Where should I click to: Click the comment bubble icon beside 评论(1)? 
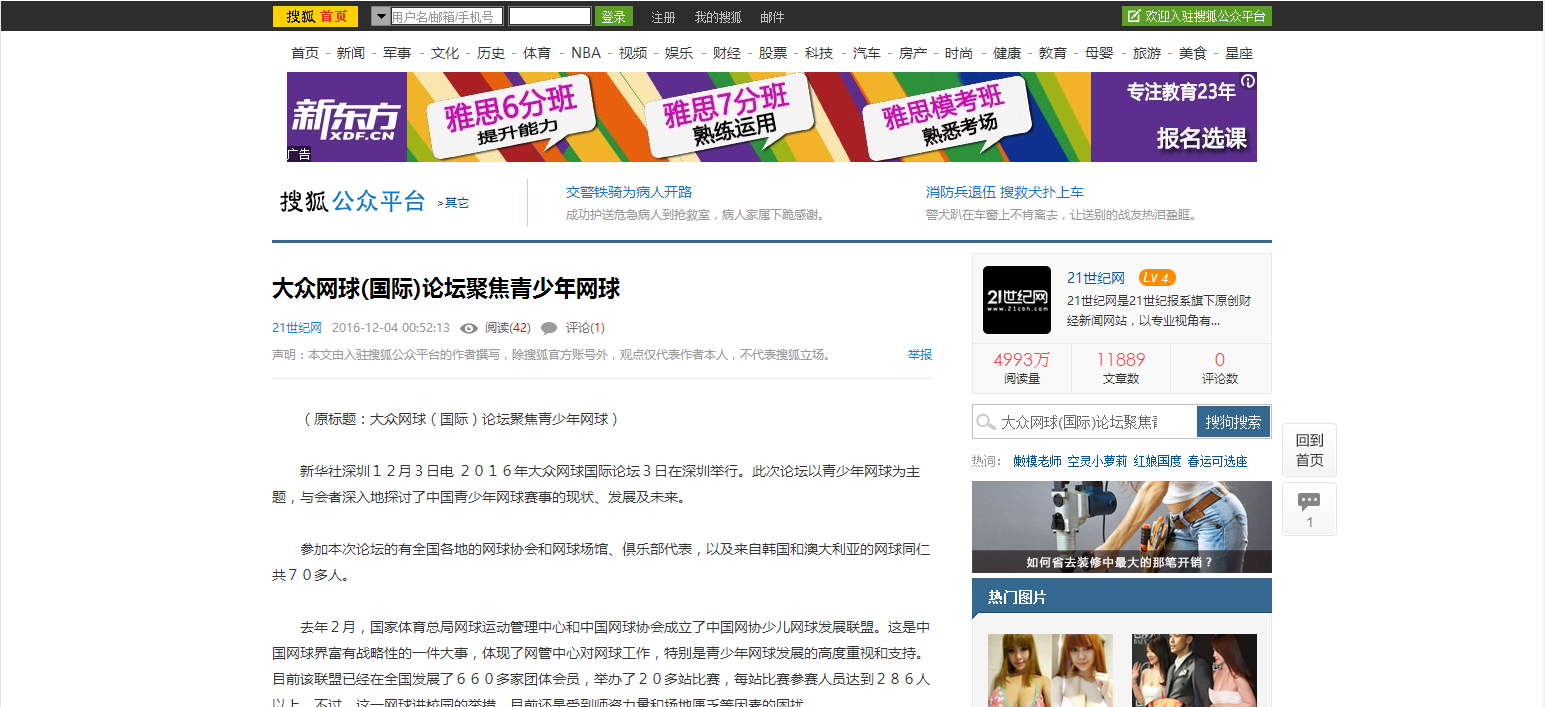pyautogui.click(x=549, y=328)
